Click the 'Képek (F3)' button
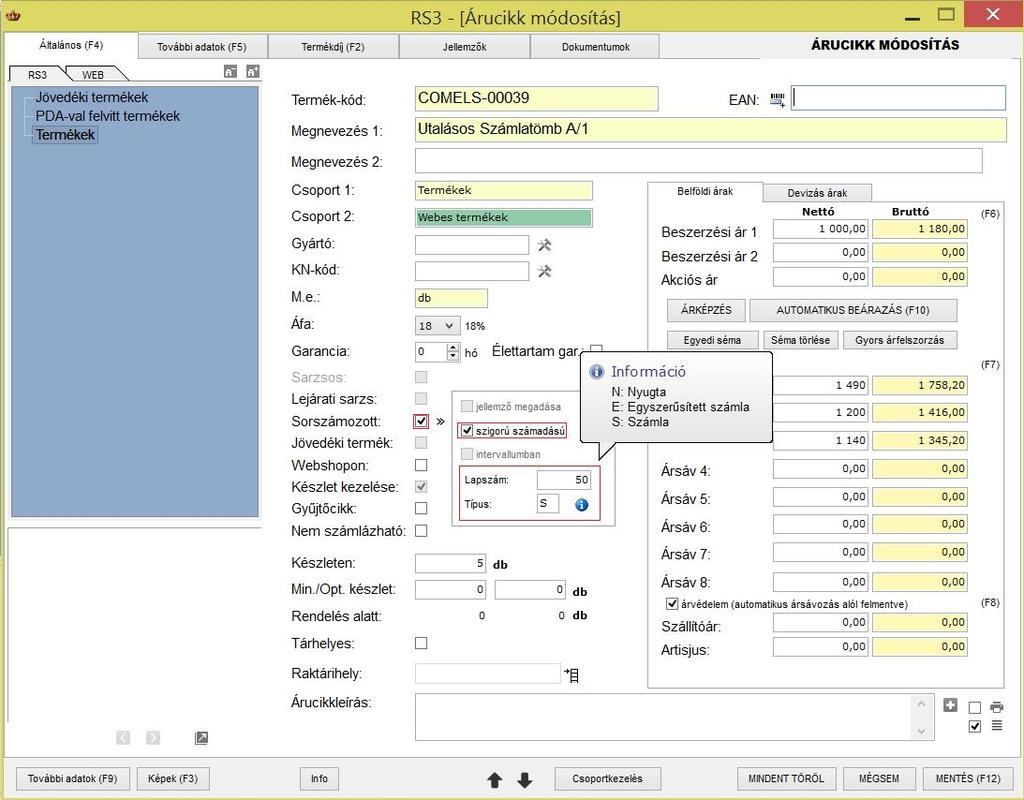The height and width of the screenshot is (800, 1024). 173,778
